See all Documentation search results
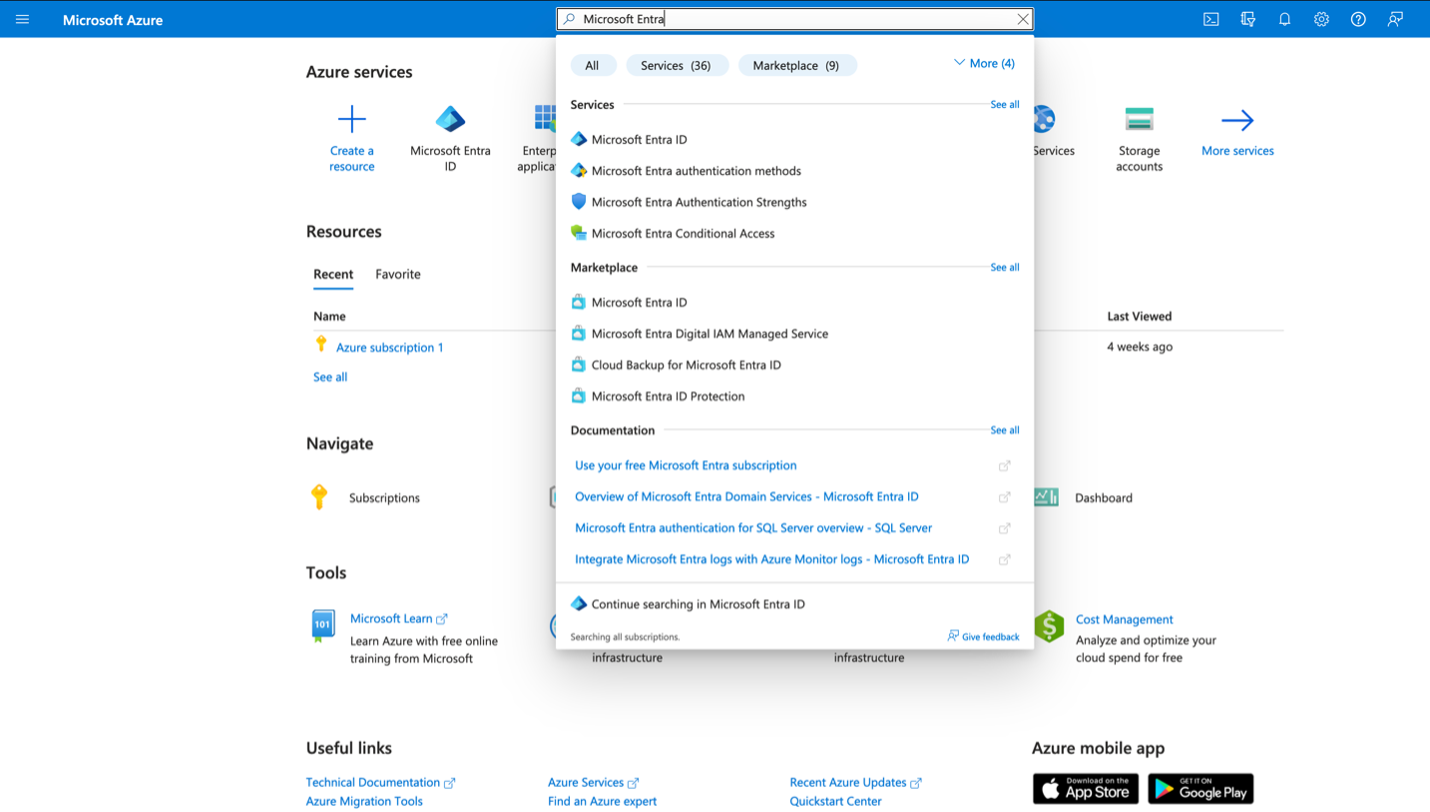 (1005, 430)
